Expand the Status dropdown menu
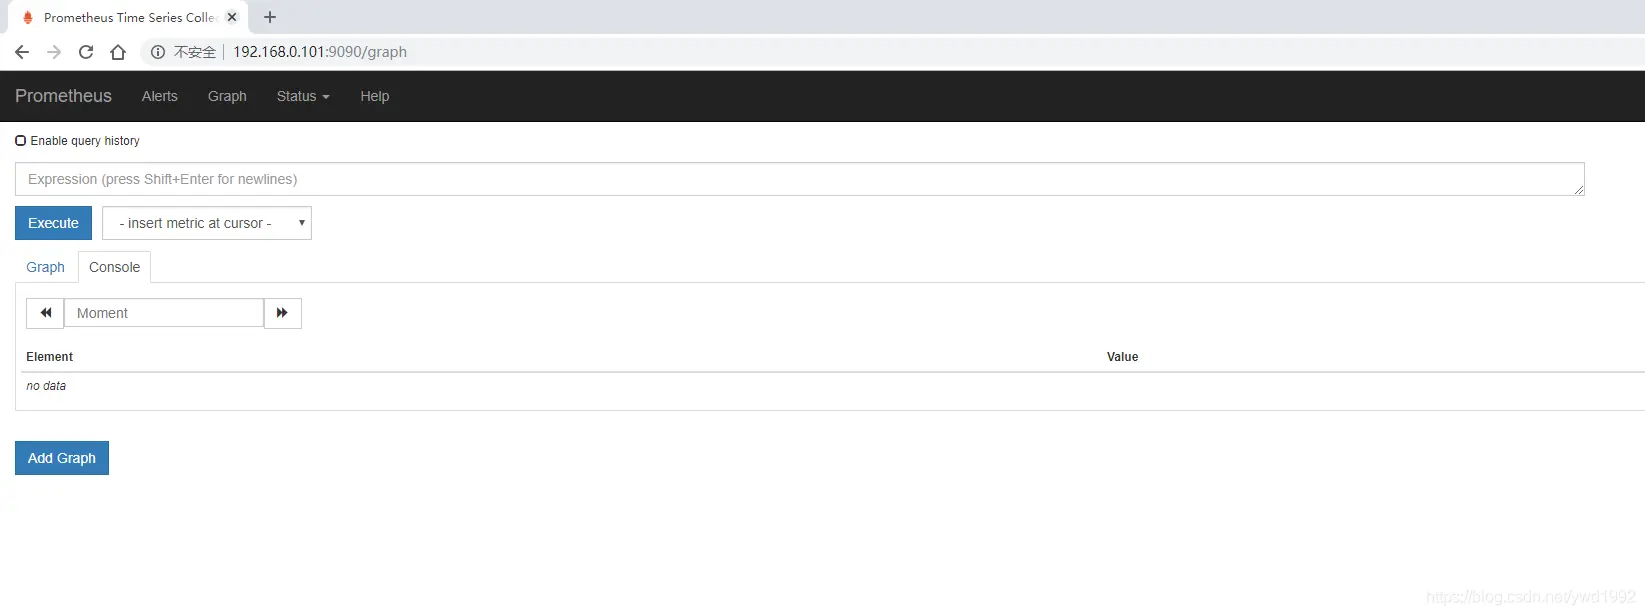The width and height of the screenshot is (1645, 615). (x=303, y=96)
